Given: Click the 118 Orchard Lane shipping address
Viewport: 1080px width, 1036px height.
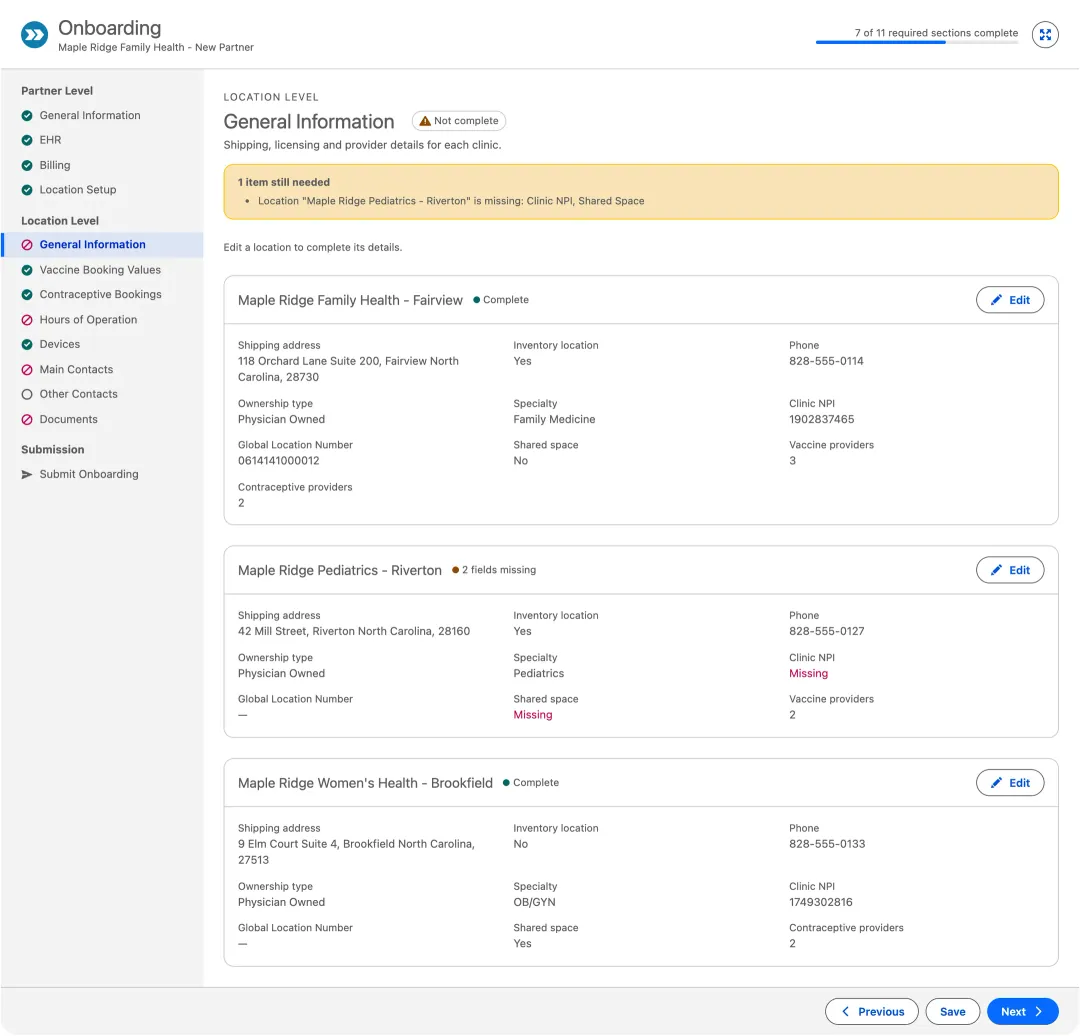Looking at the screenshot, I should click(x=348, y=369).
